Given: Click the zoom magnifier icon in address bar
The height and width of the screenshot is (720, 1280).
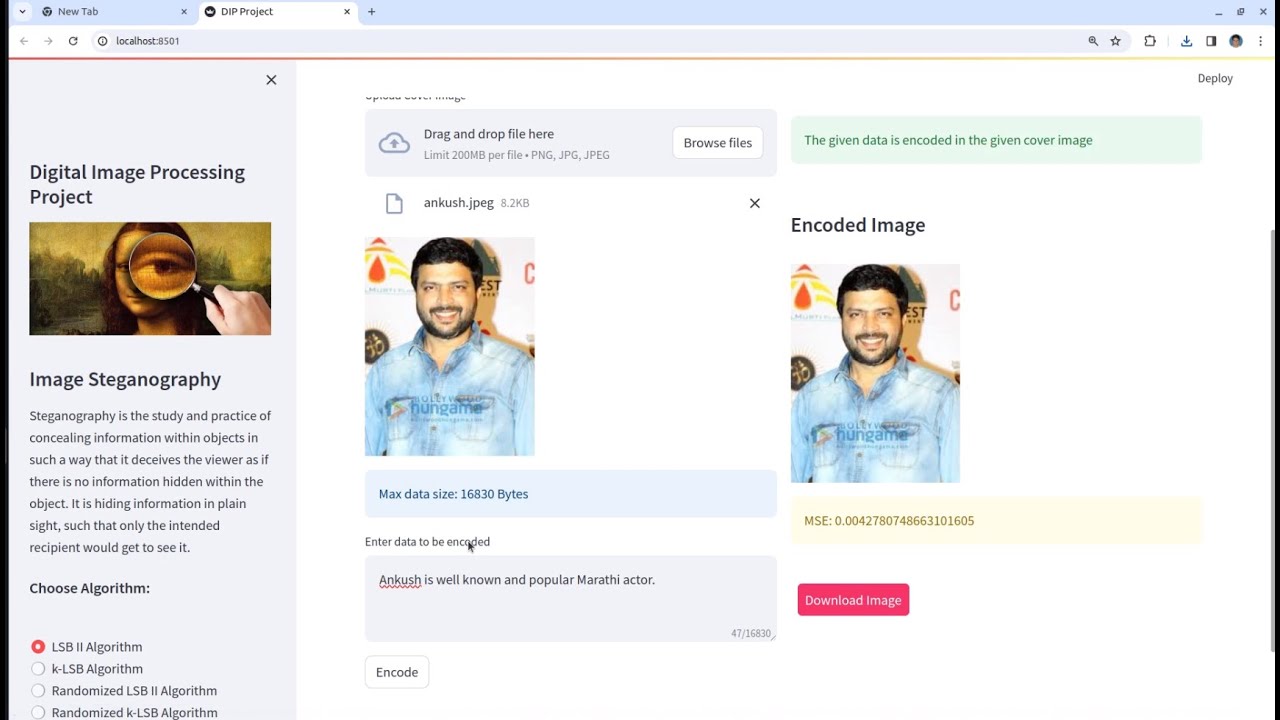Looking at the screenshot, I should pyautogui.click(x=1093, y=41).
